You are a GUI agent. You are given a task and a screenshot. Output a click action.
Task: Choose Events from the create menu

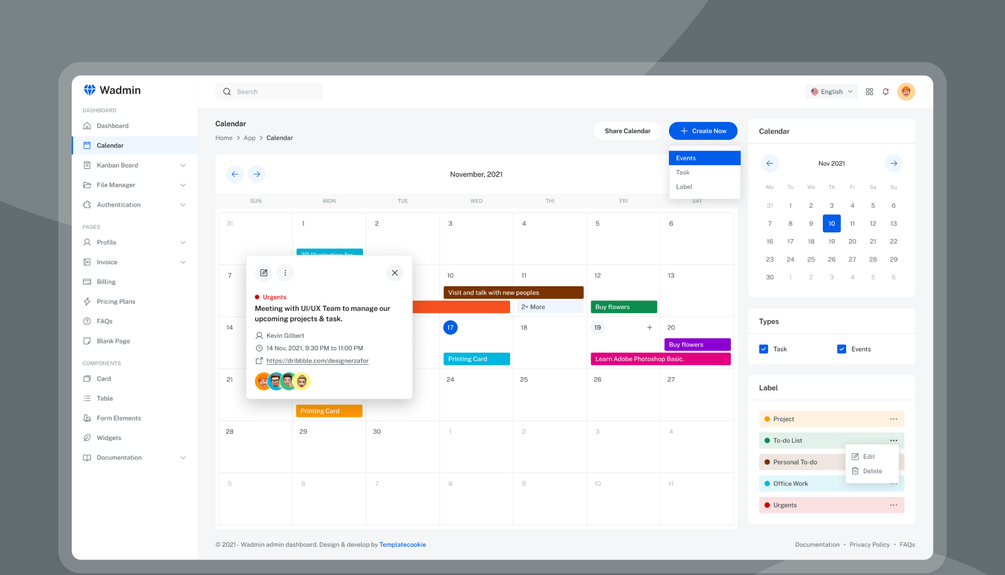pyautogui.click(x=704, y=158)
